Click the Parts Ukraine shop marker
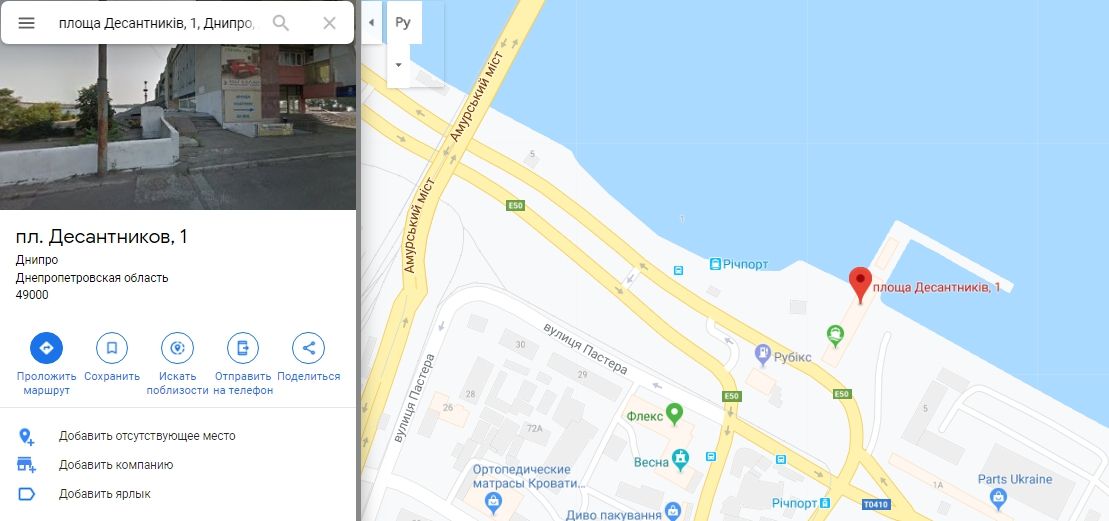Screen dimensions: 1109x521 point(998,499)
